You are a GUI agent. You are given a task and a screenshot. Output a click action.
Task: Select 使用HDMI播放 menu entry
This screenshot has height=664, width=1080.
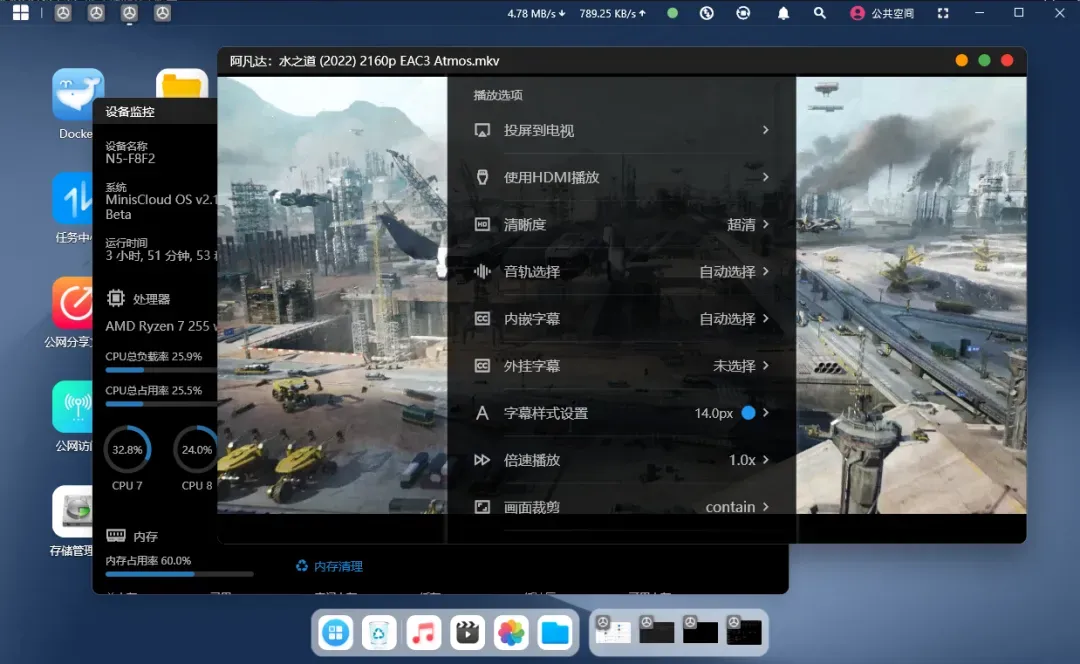[x=621, y=178]
